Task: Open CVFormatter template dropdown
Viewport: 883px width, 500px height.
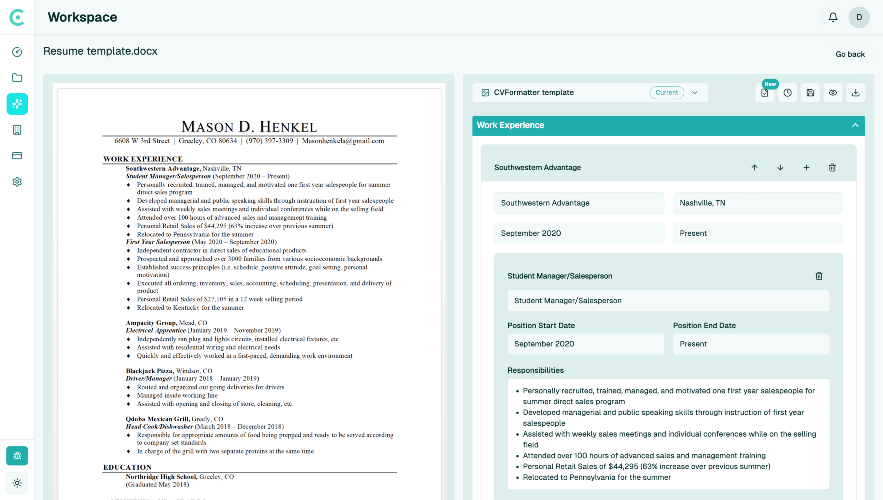Action: (x=590, y=93)
